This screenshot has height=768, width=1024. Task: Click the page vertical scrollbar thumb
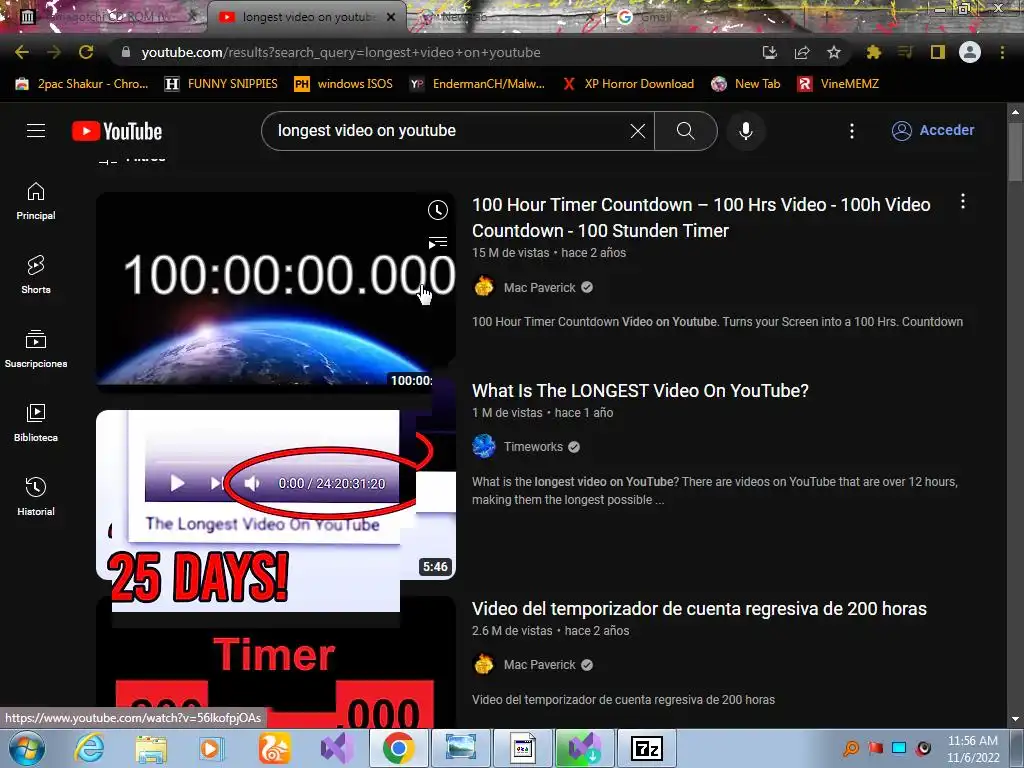click(1015, 150)
